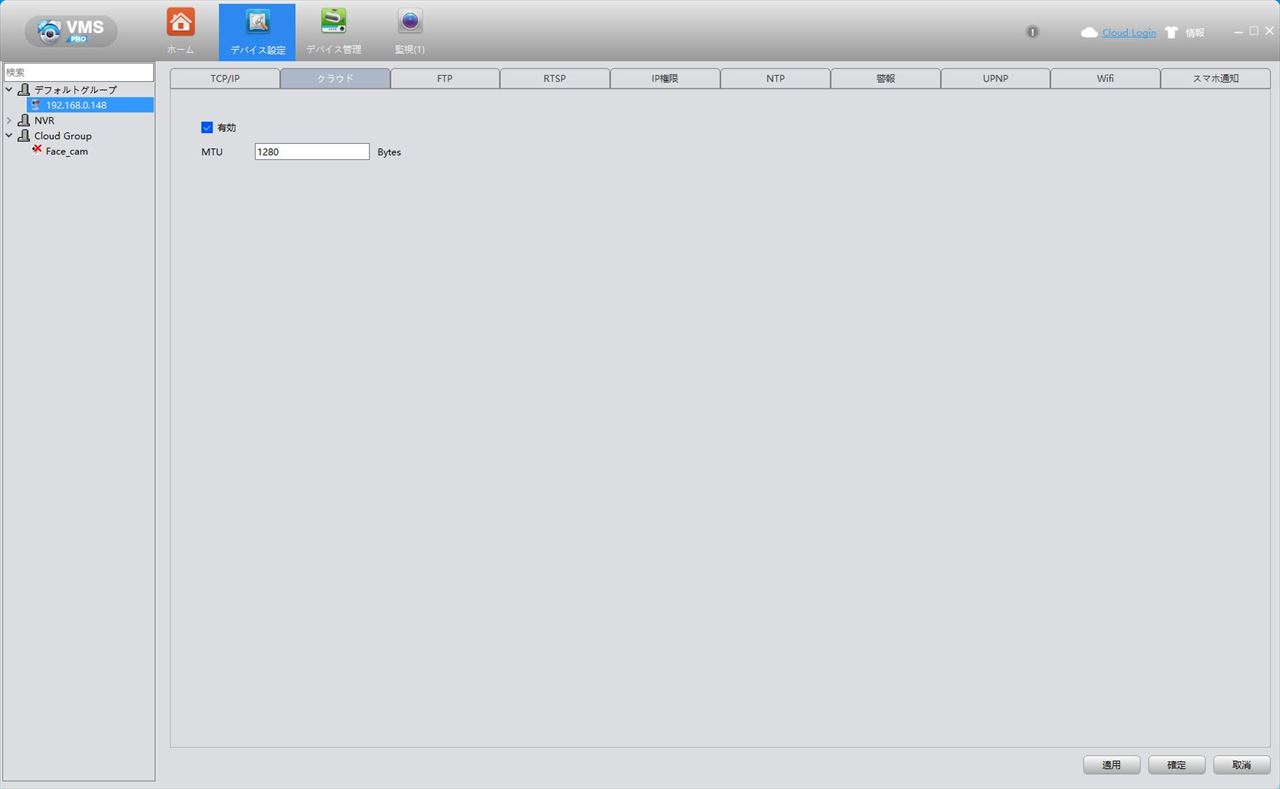
Task: Close the VMS window
Action: tap(1269, 31)
